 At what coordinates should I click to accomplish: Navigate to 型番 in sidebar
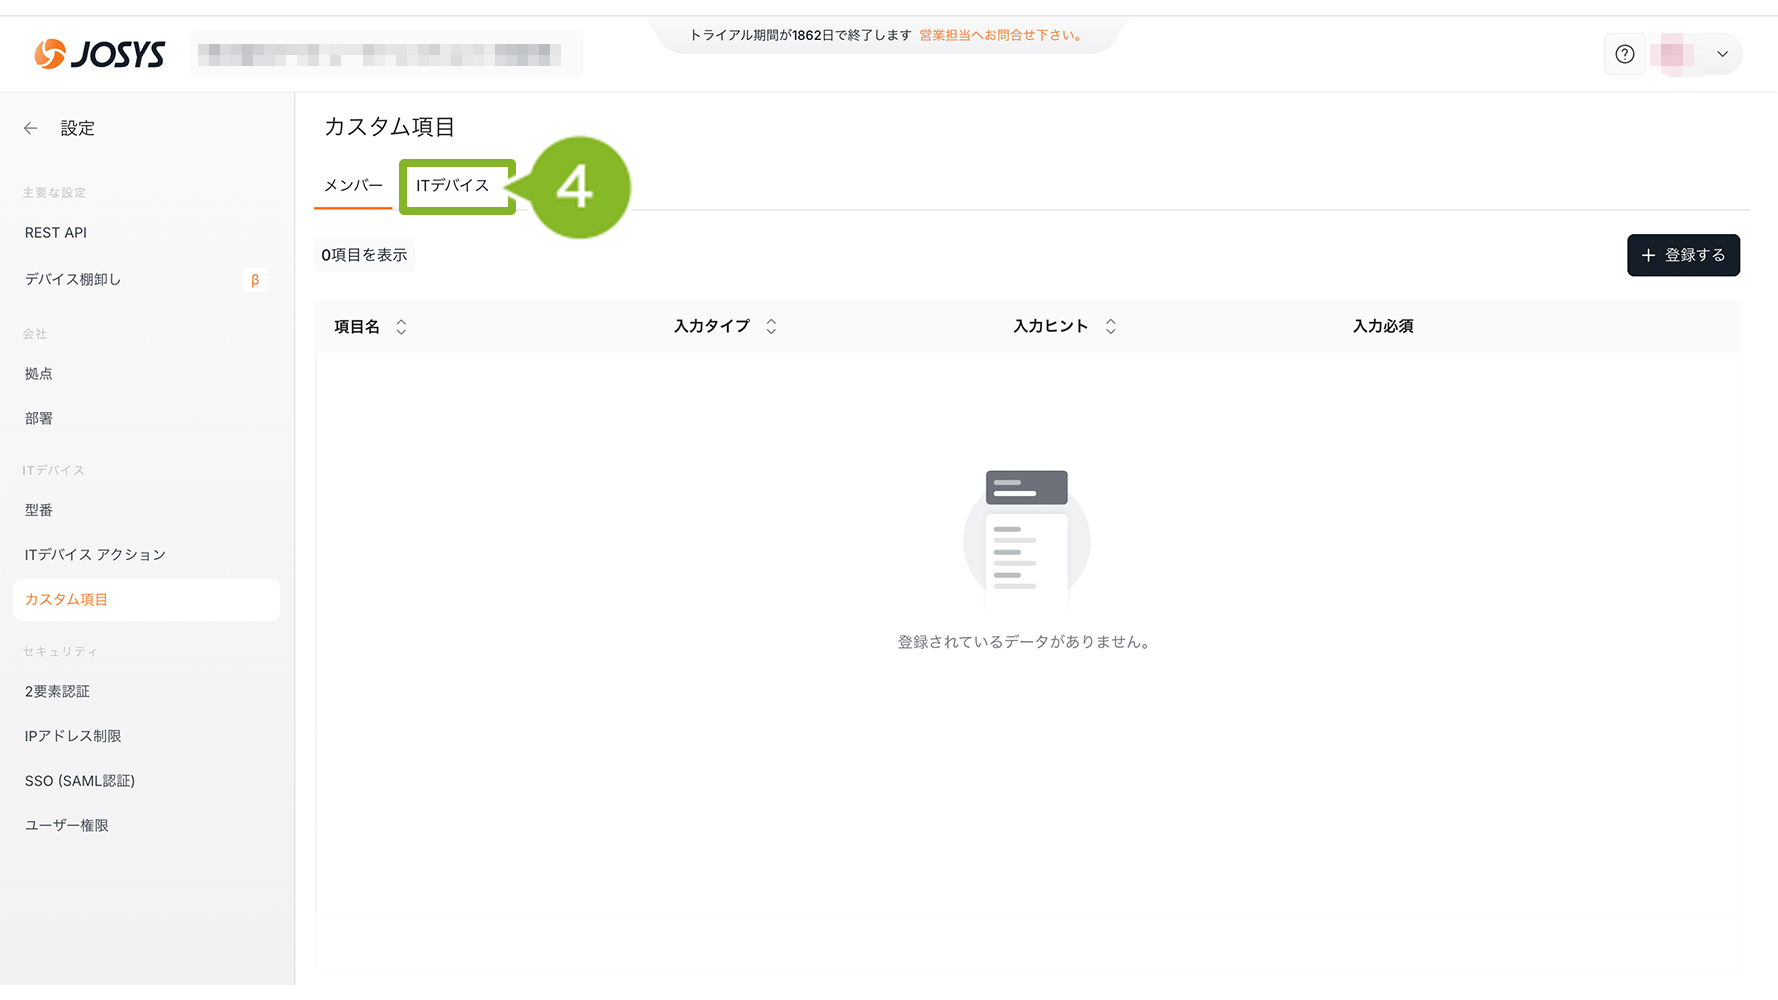[x=39, y=510]
